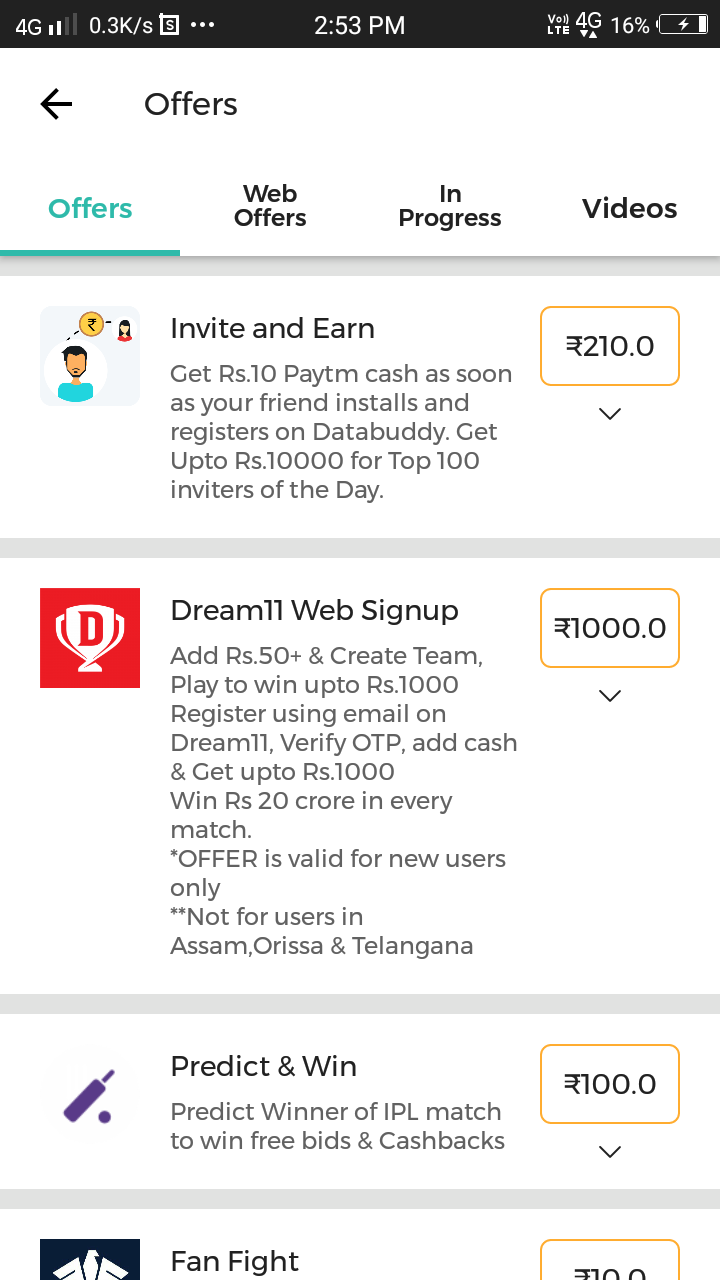Screen dimensions: 720x1280
Task: Tap the Invite and Earn avatar icon
Action: pos(90,356)
